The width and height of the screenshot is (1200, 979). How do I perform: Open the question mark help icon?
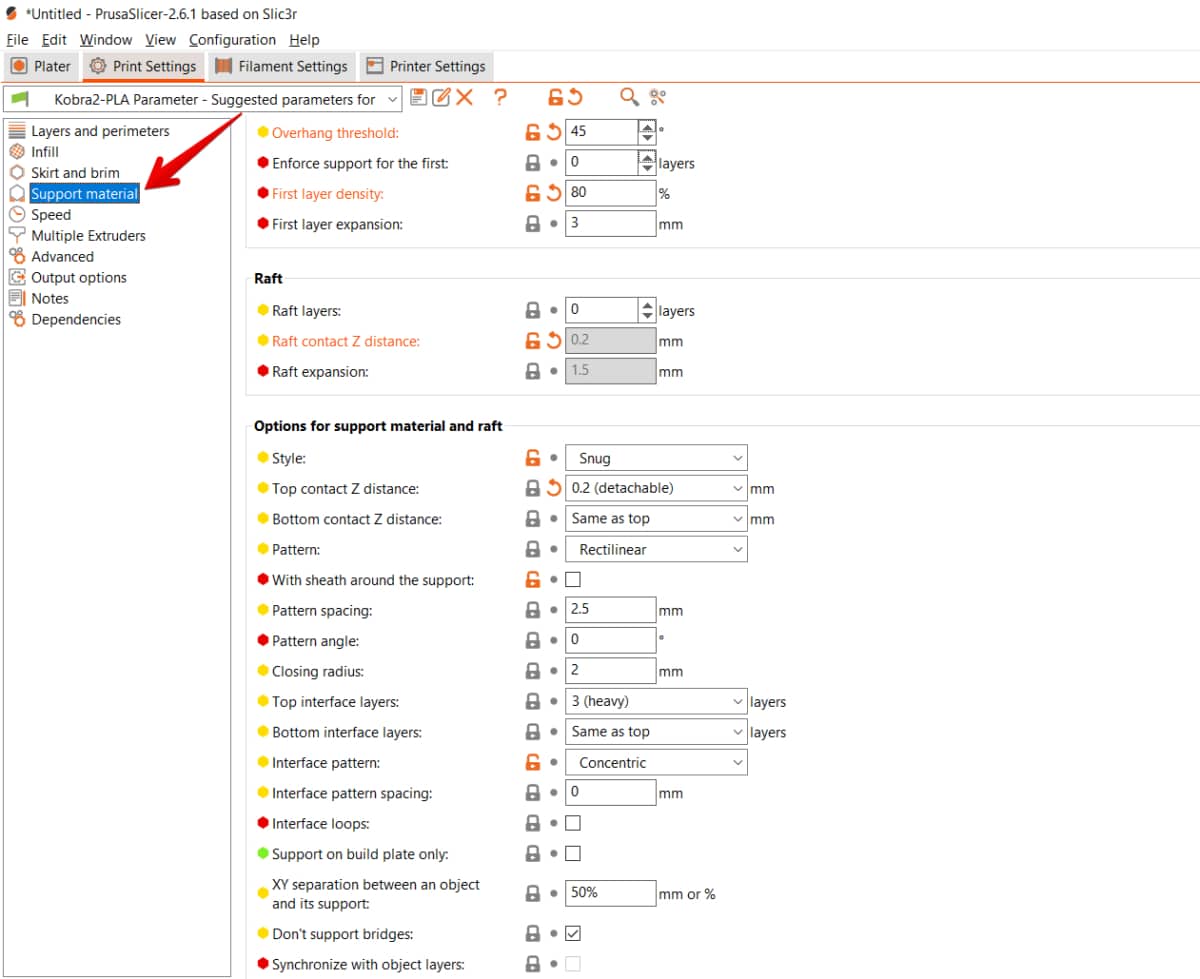(x=500, y=97)
